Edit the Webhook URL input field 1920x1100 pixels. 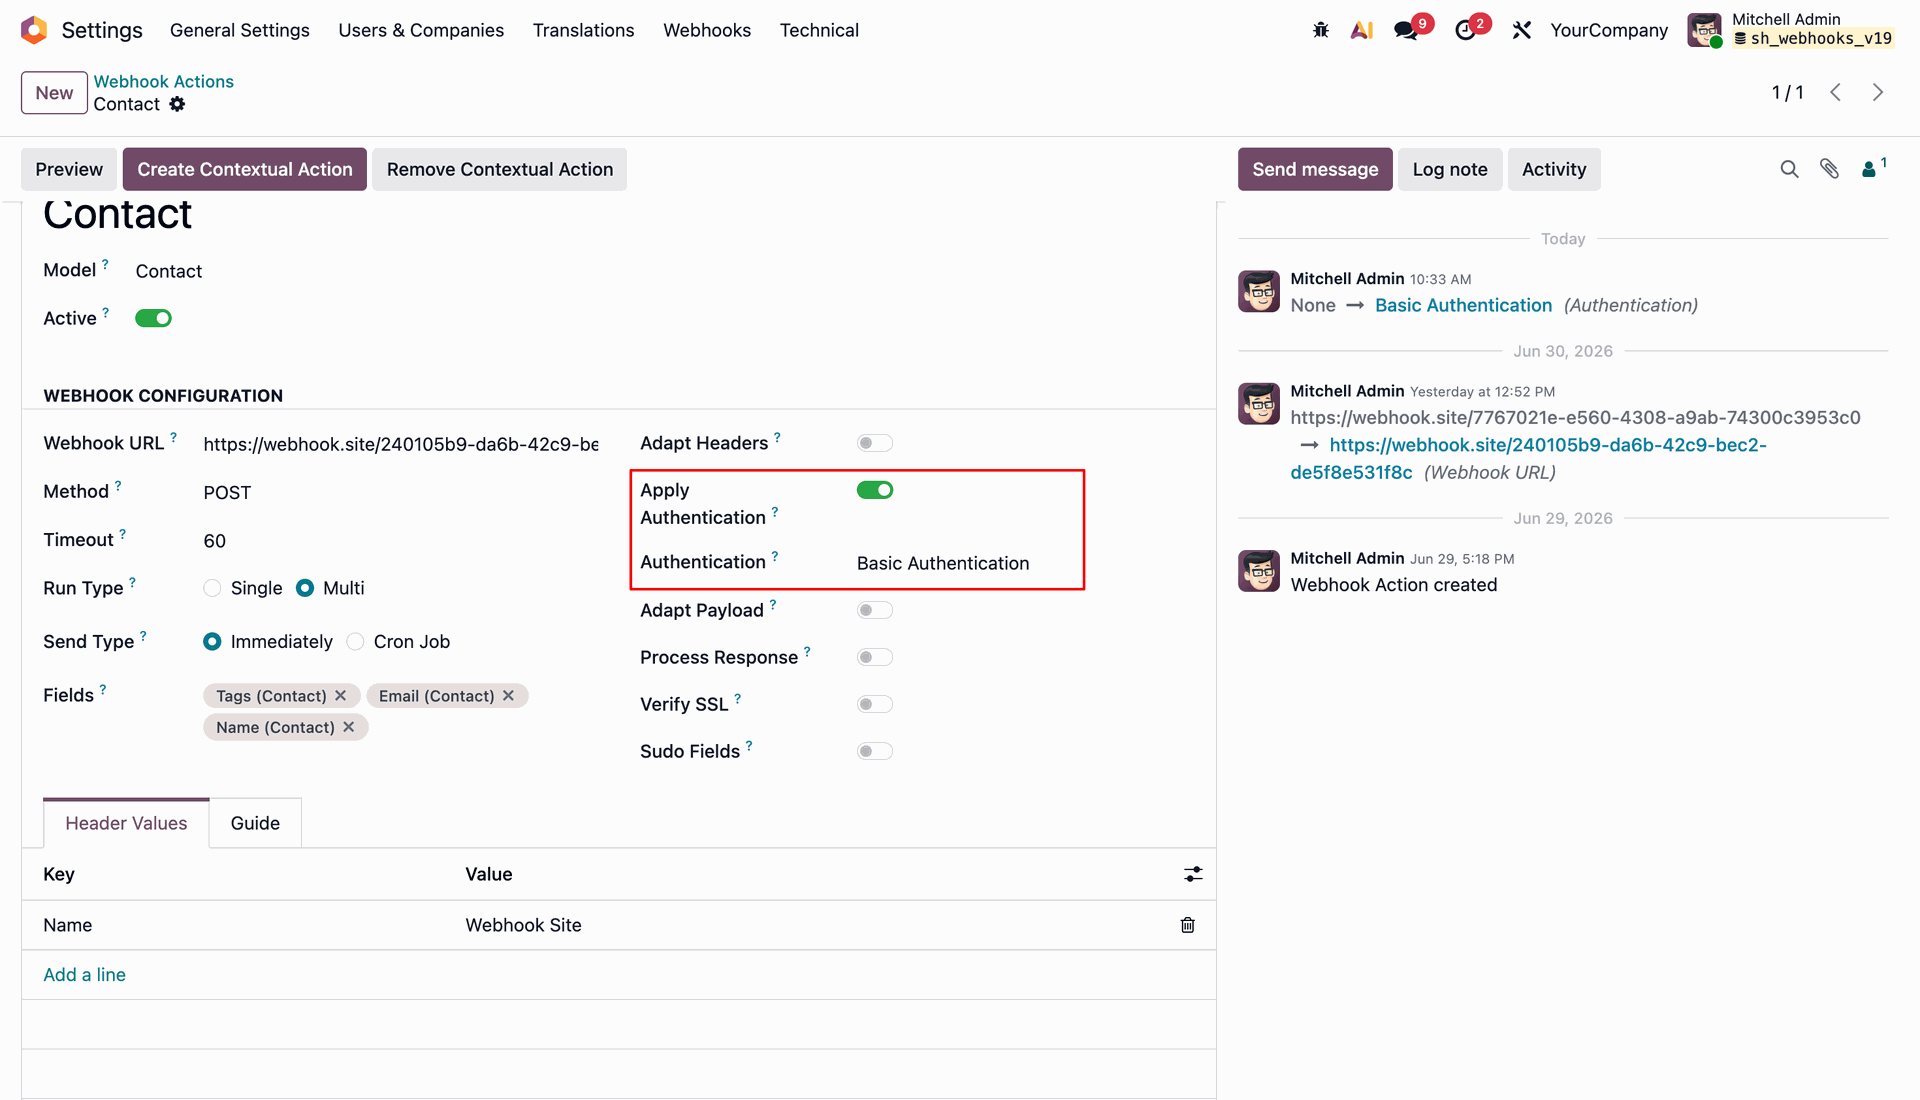400,444
